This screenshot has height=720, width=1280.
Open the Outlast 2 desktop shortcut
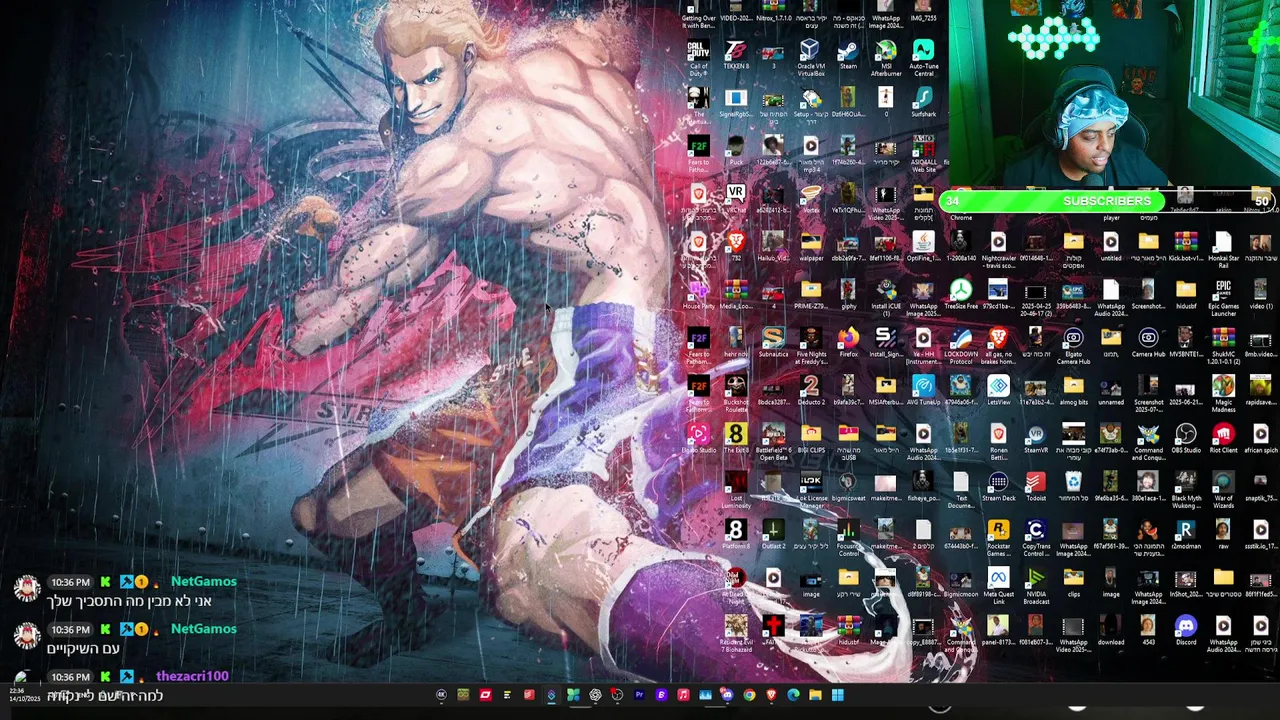click(x=773, y=534)
